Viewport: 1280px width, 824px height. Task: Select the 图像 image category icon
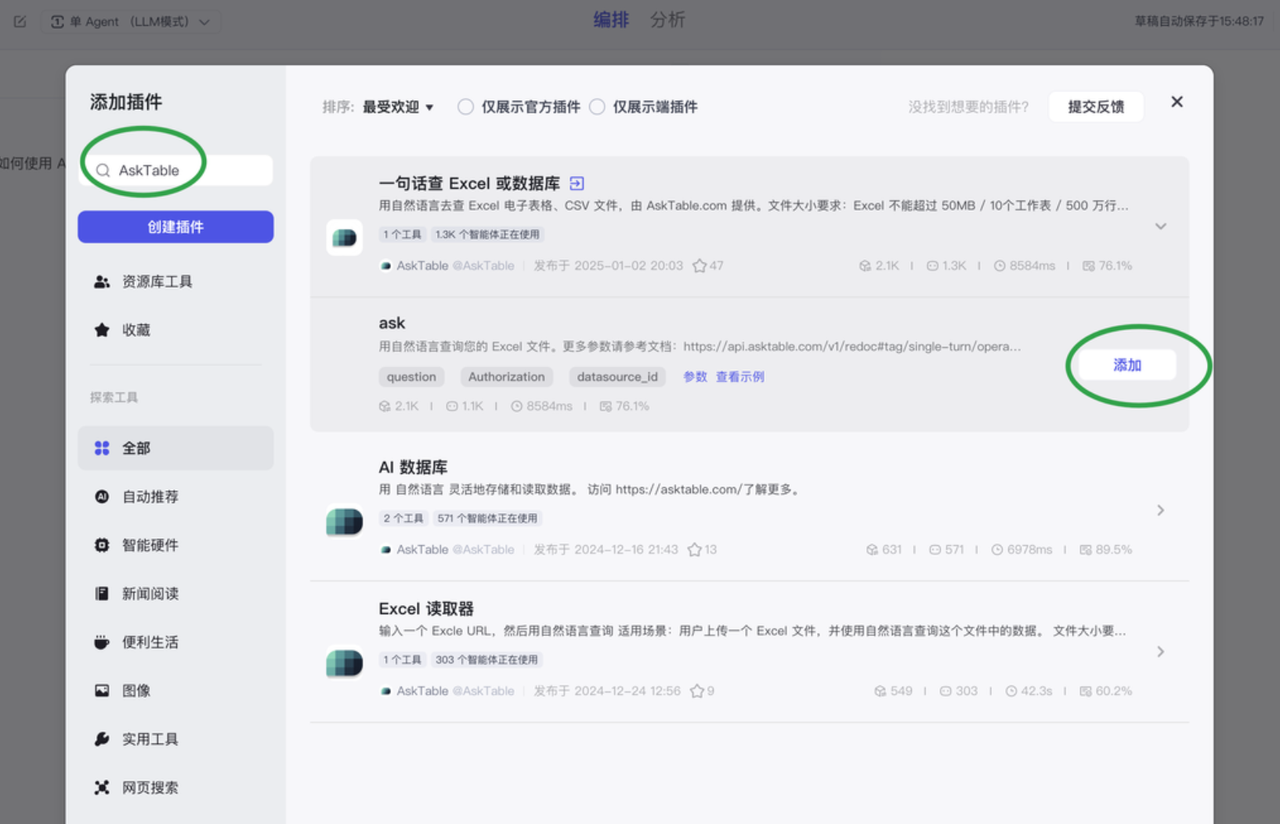pos(101,690)
